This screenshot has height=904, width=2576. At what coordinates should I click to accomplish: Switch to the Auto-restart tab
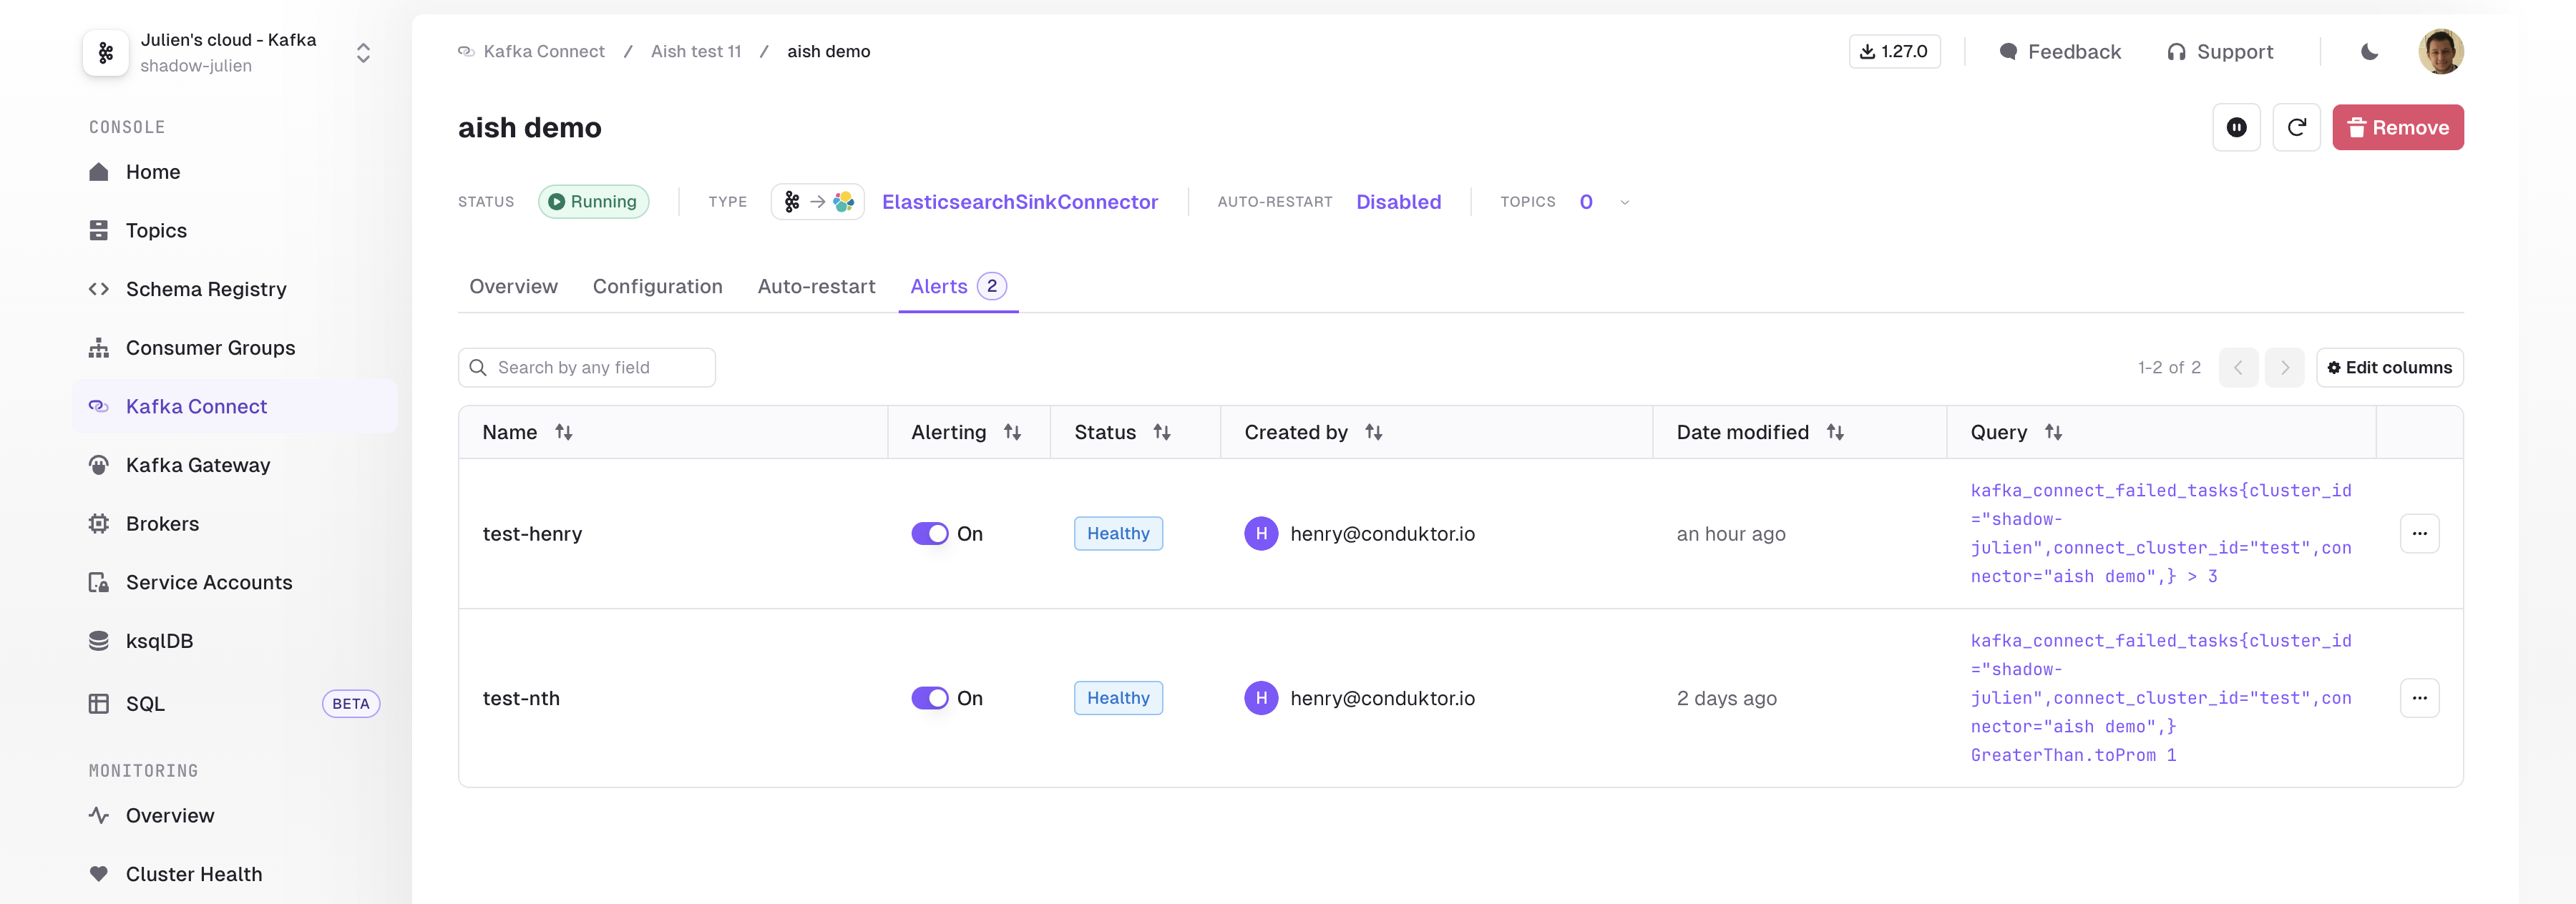point(816,287)
